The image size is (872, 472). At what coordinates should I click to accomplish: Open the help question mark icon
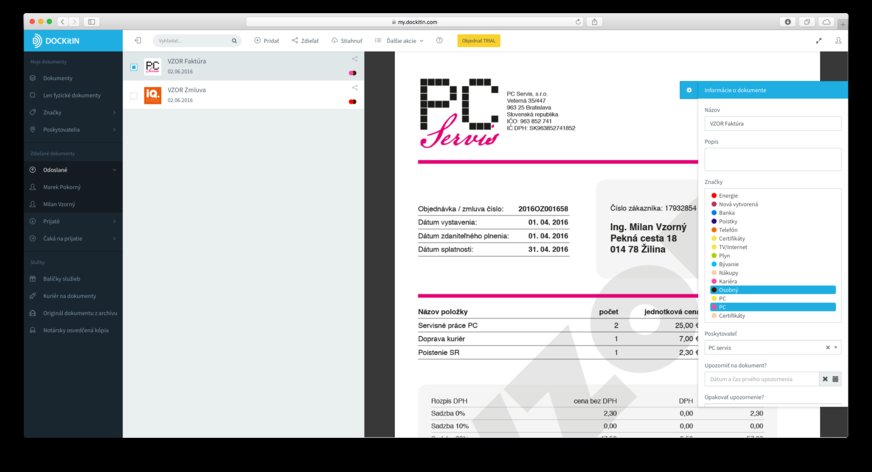click(440, 41)
